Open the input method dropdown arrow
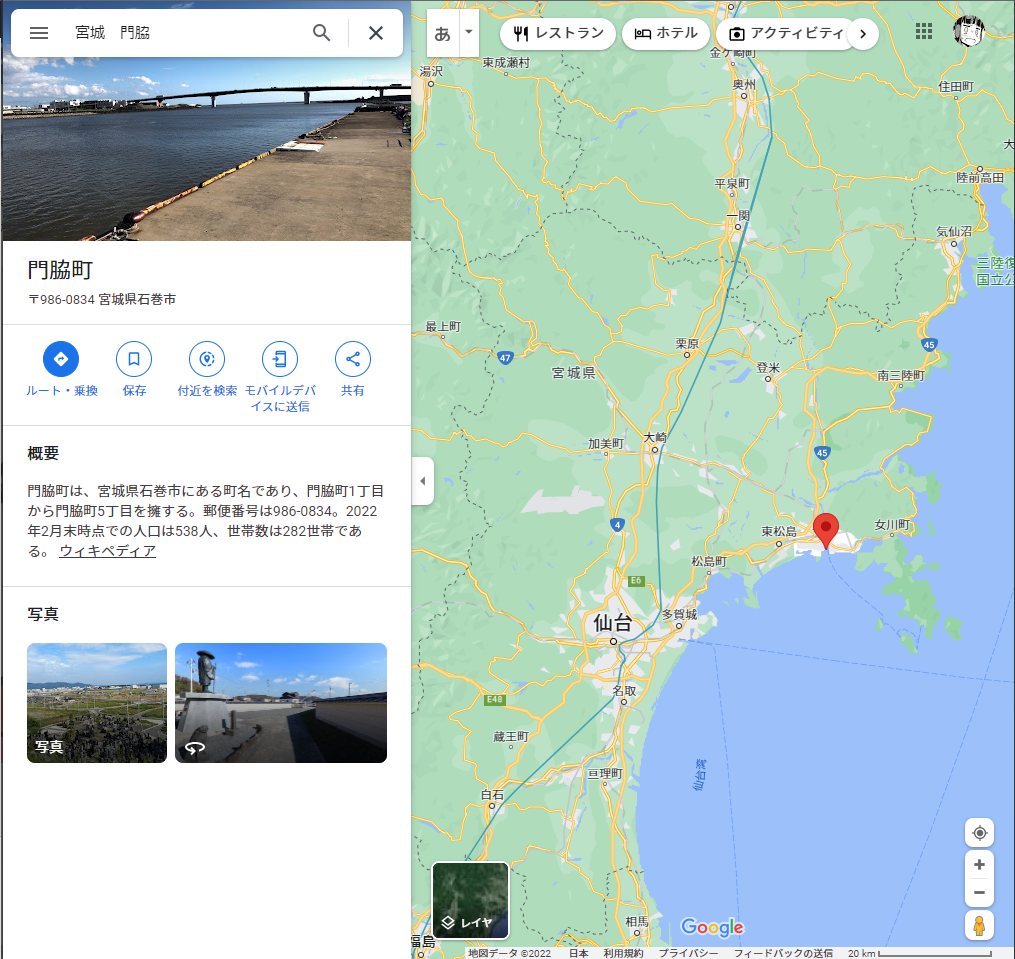The height and width of the screenshot is (959, 1015). [x=469, y=32]
